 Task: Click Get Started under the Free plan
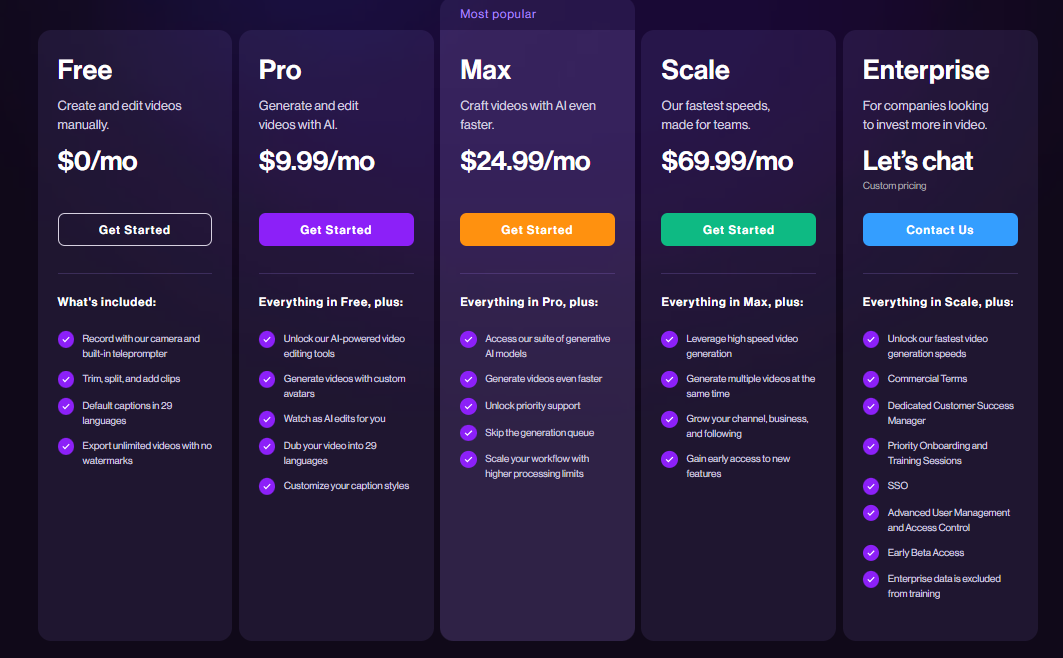(x=135, y=229)
